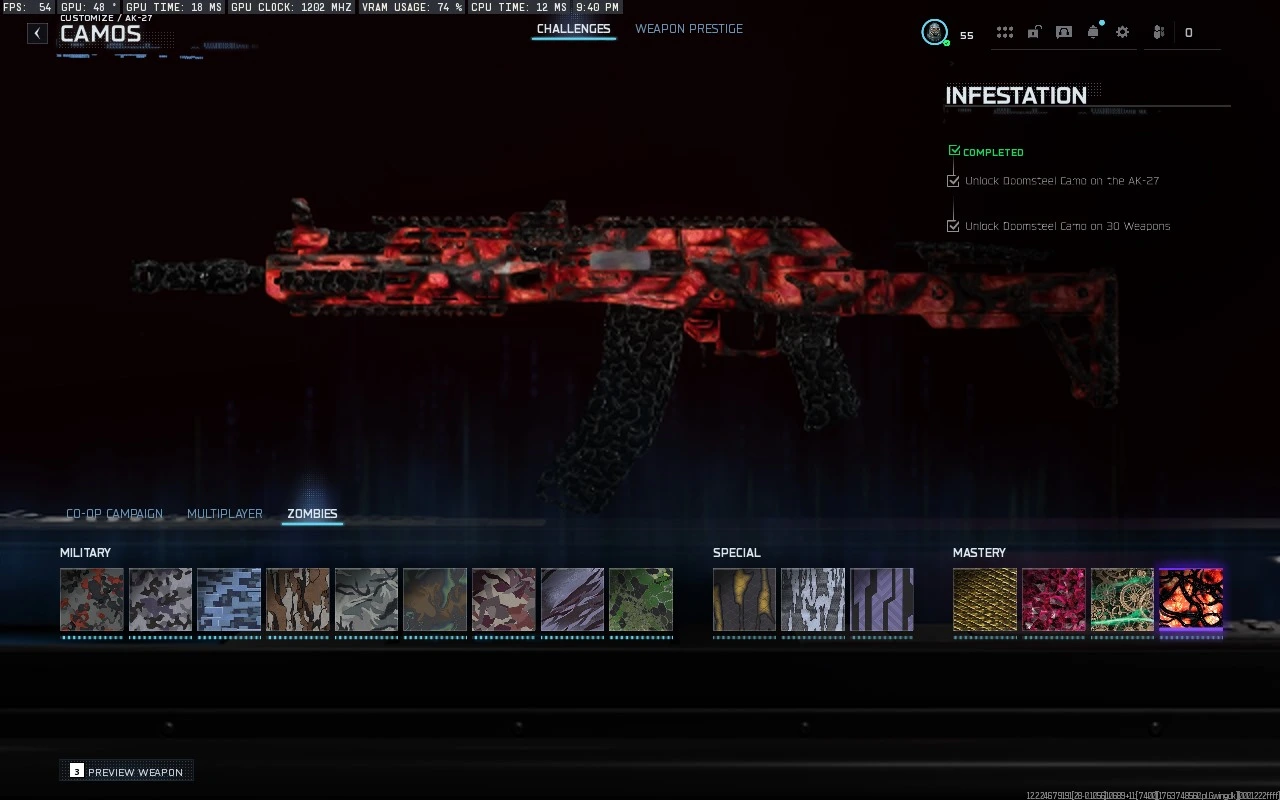Open the social party icon

tap(1159, 32)
